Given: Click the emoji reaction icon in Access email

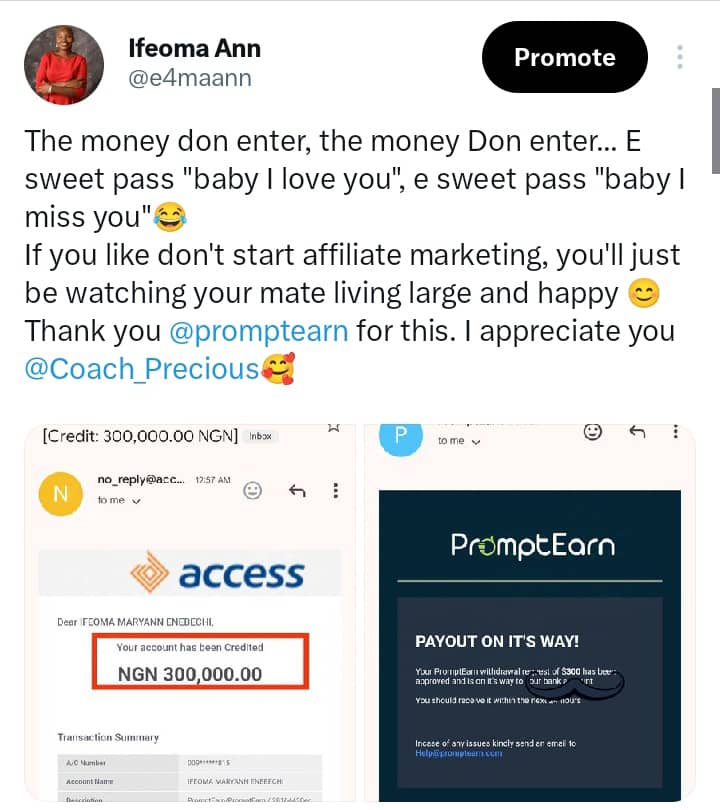Looking at the screenshot, I should [x=252, y=490].
